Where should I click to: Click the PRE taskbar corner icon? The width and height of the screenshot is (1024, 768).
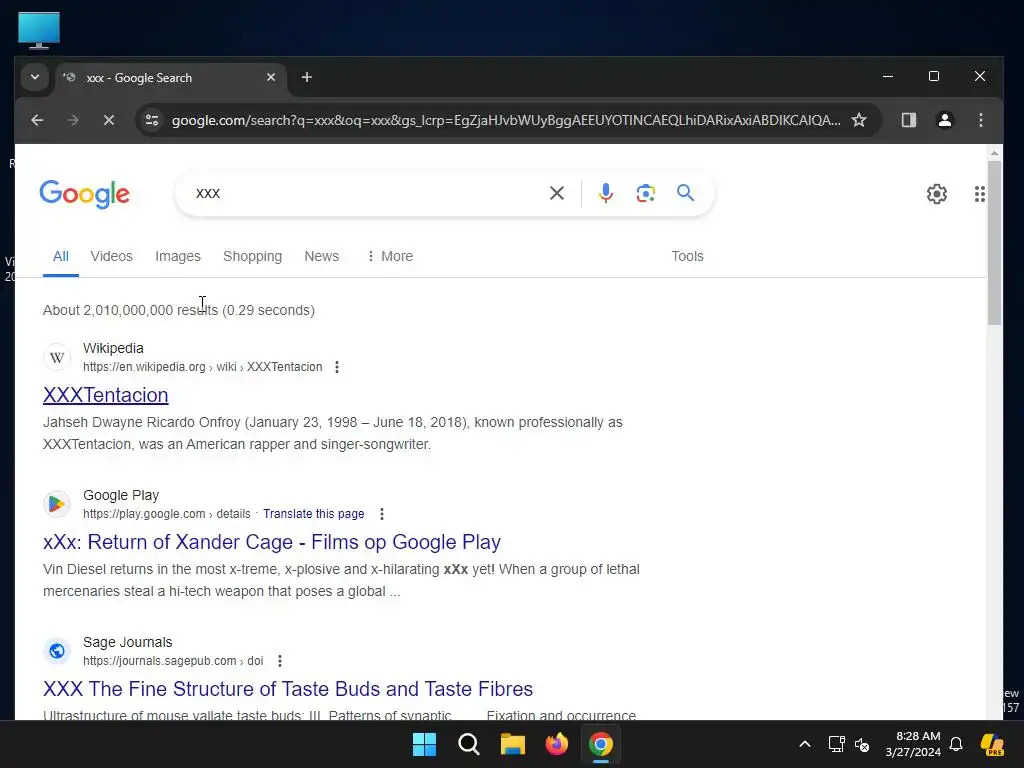(x=992, y=744)
